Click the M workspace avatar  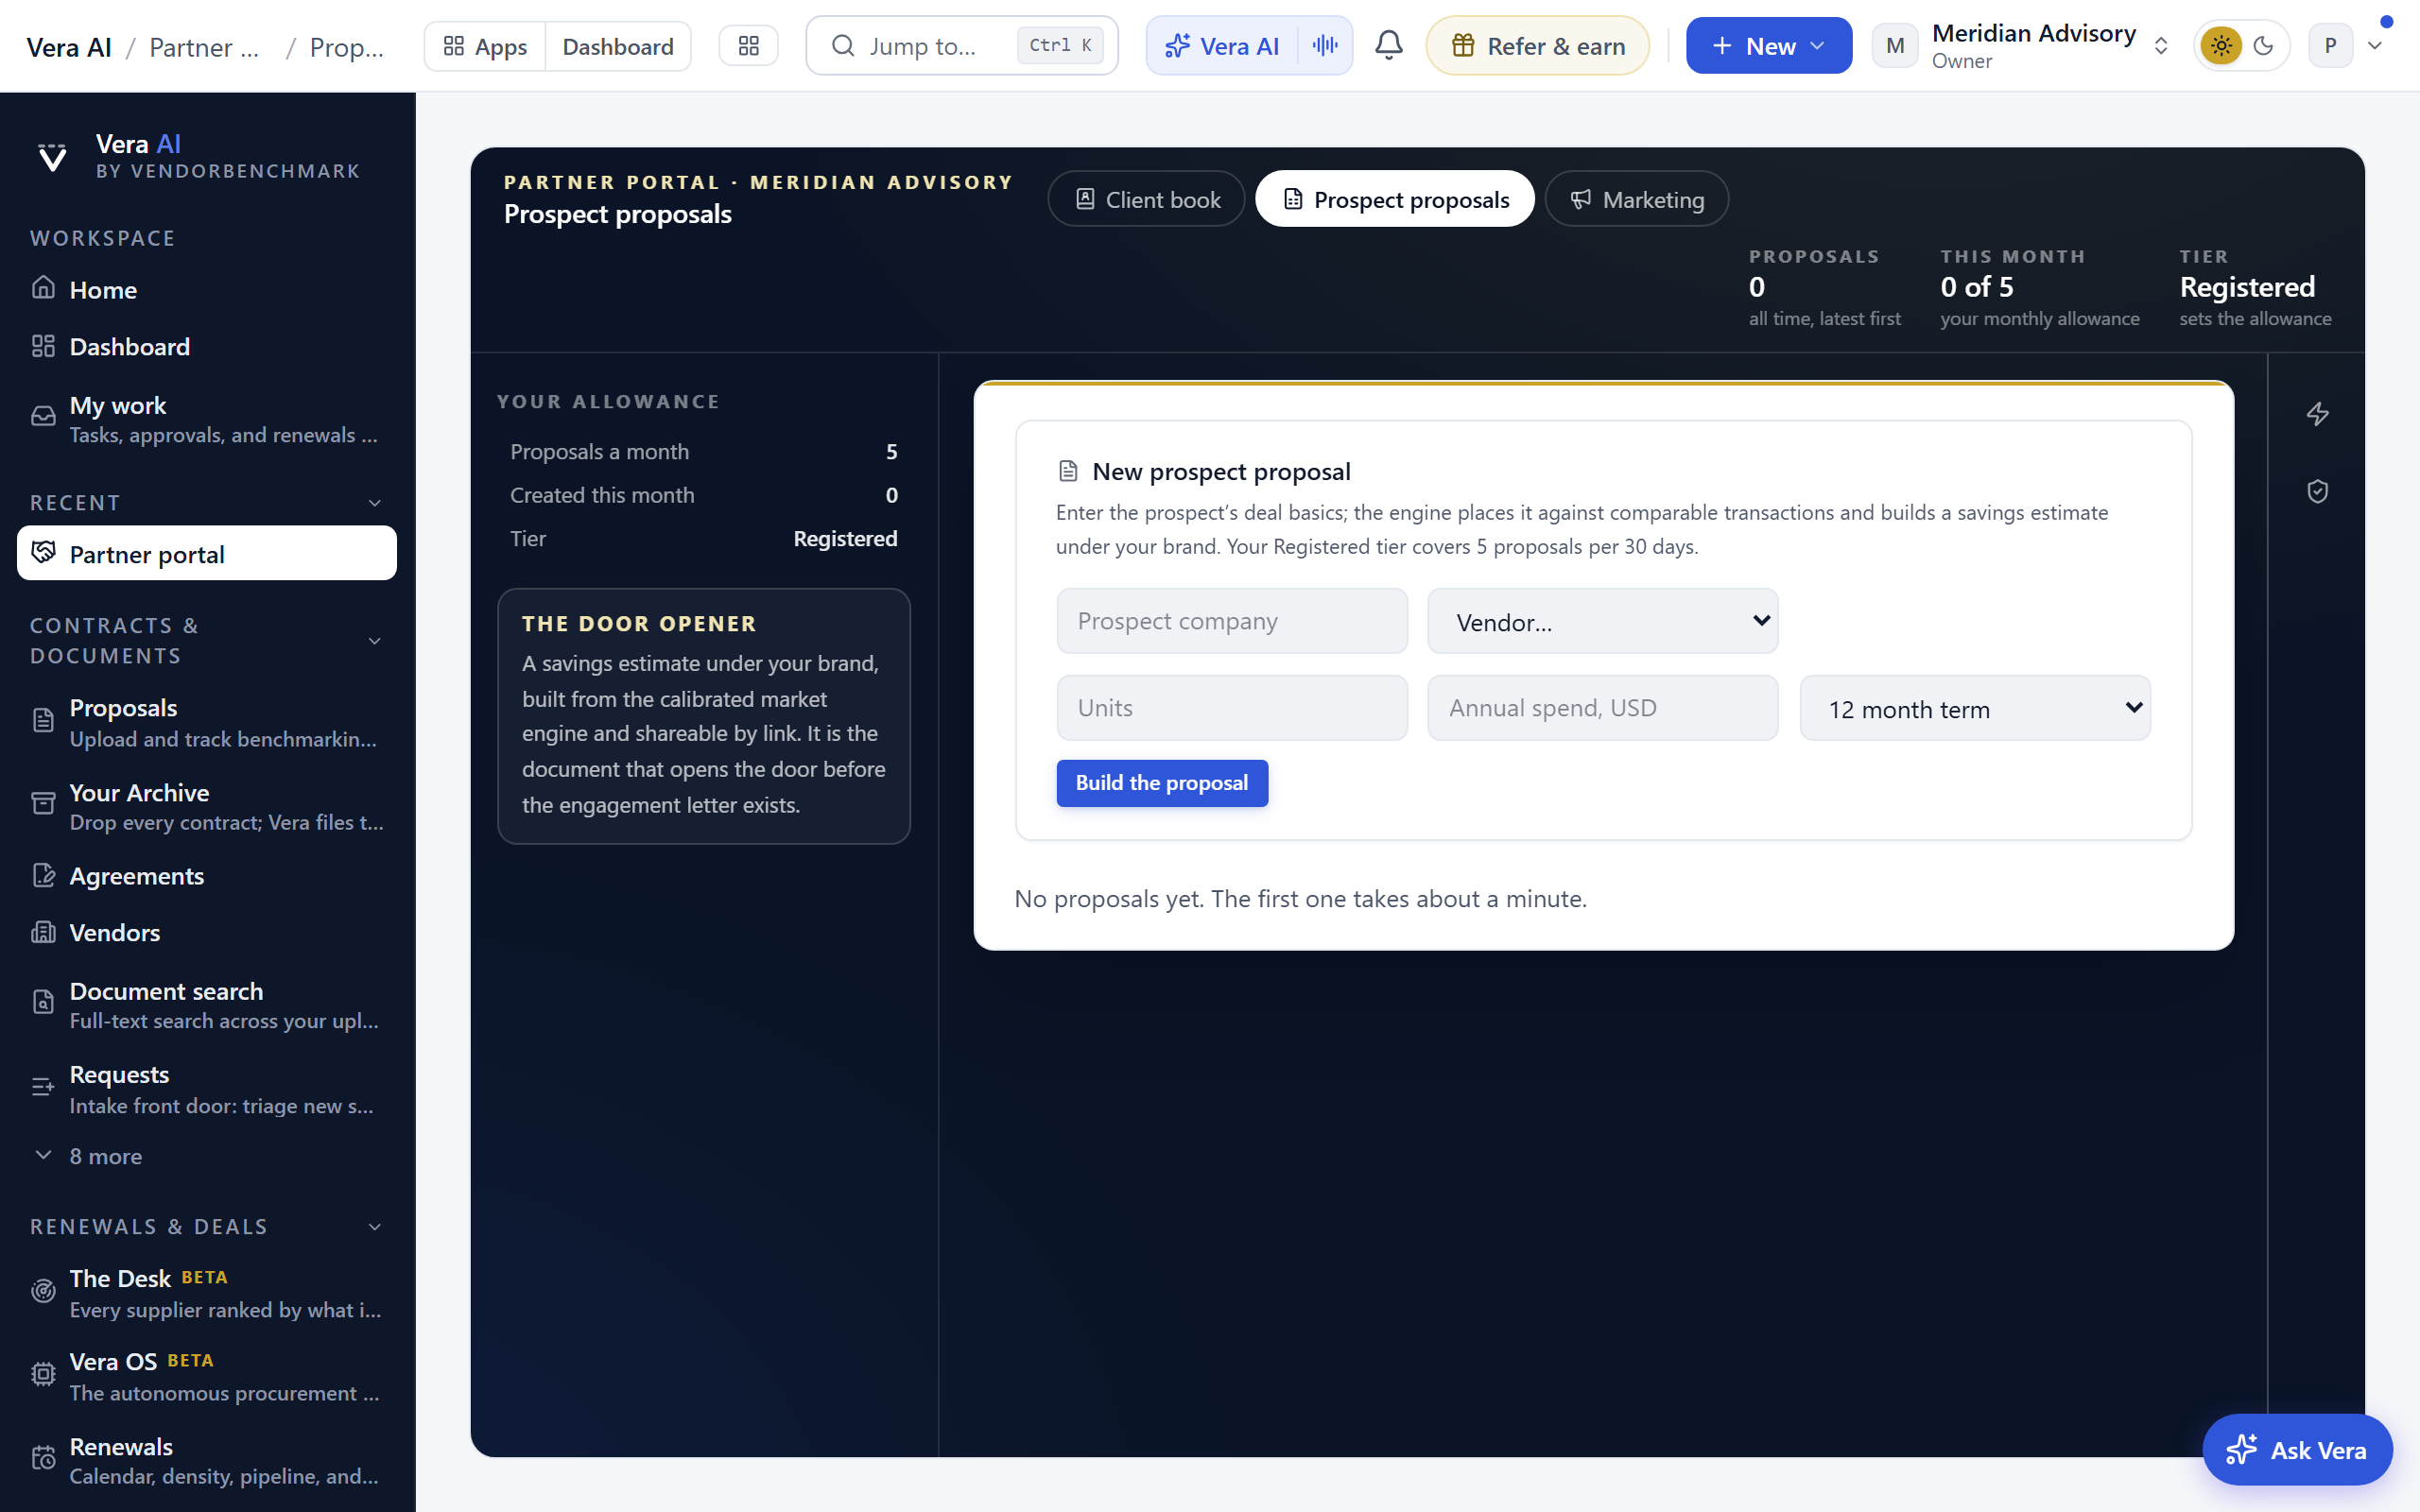[1895, 46]
